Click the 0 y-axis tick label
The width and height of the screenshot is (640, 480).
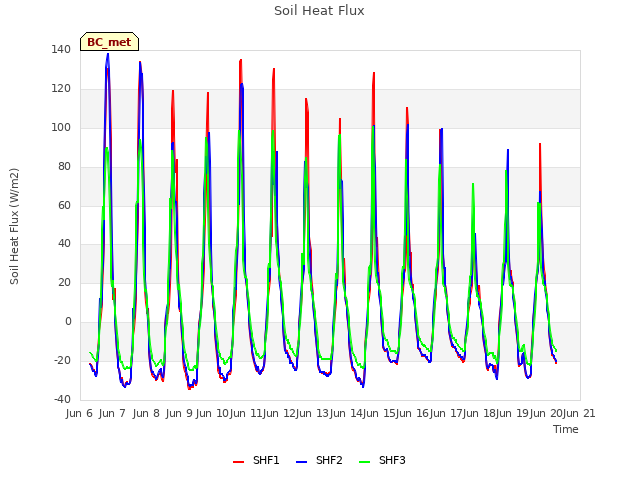[x=68, y=322]
